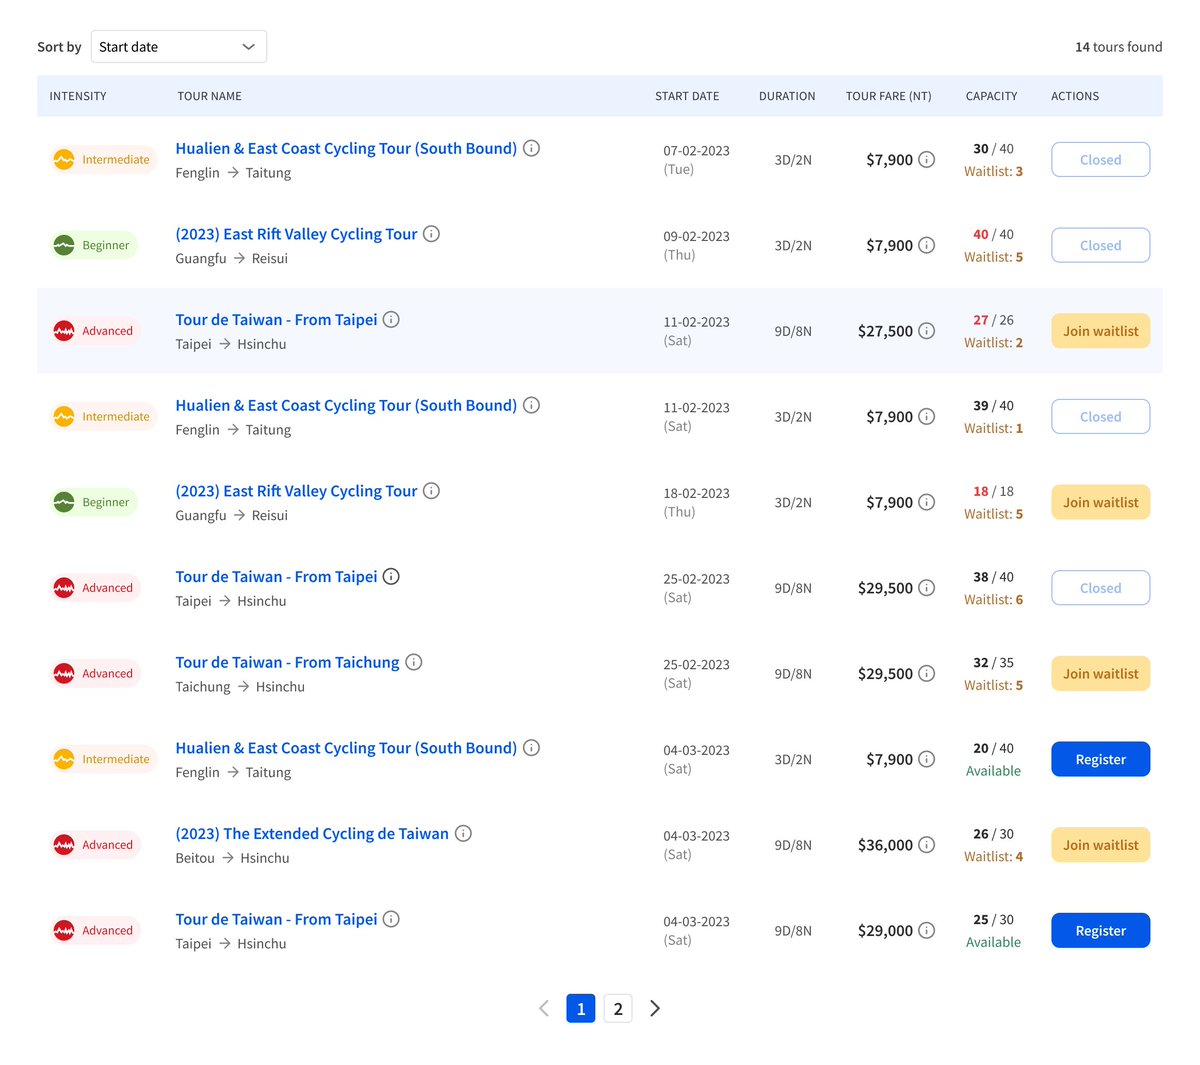Click fare info icon for Hualien tour on 04-03-2023
This screenshot has width=1200, height=1065.
927,759
